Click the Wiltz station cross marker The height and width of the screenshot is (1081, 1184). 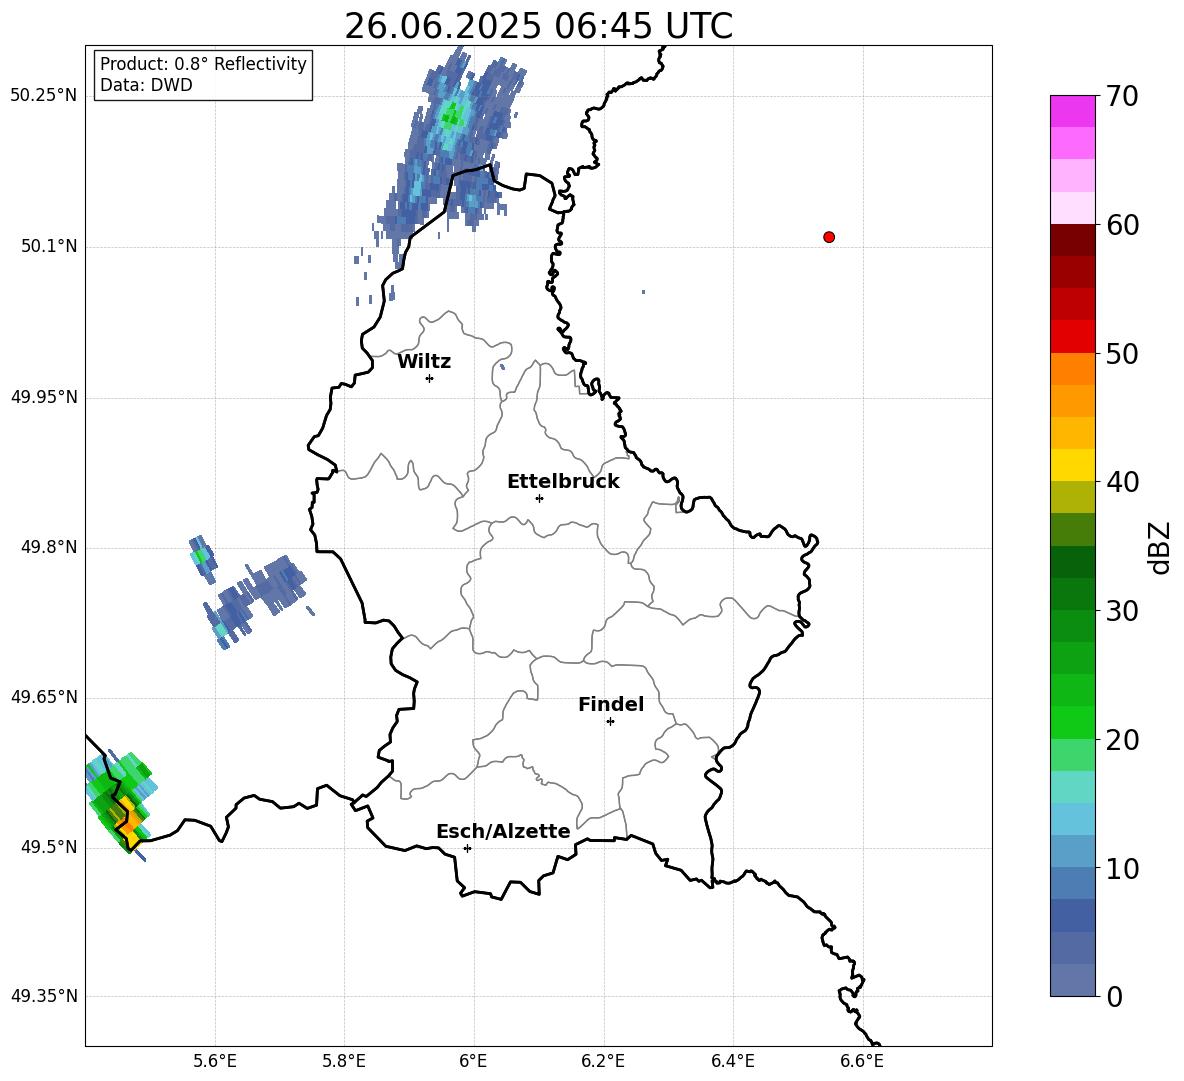click(x=430, y=378)
